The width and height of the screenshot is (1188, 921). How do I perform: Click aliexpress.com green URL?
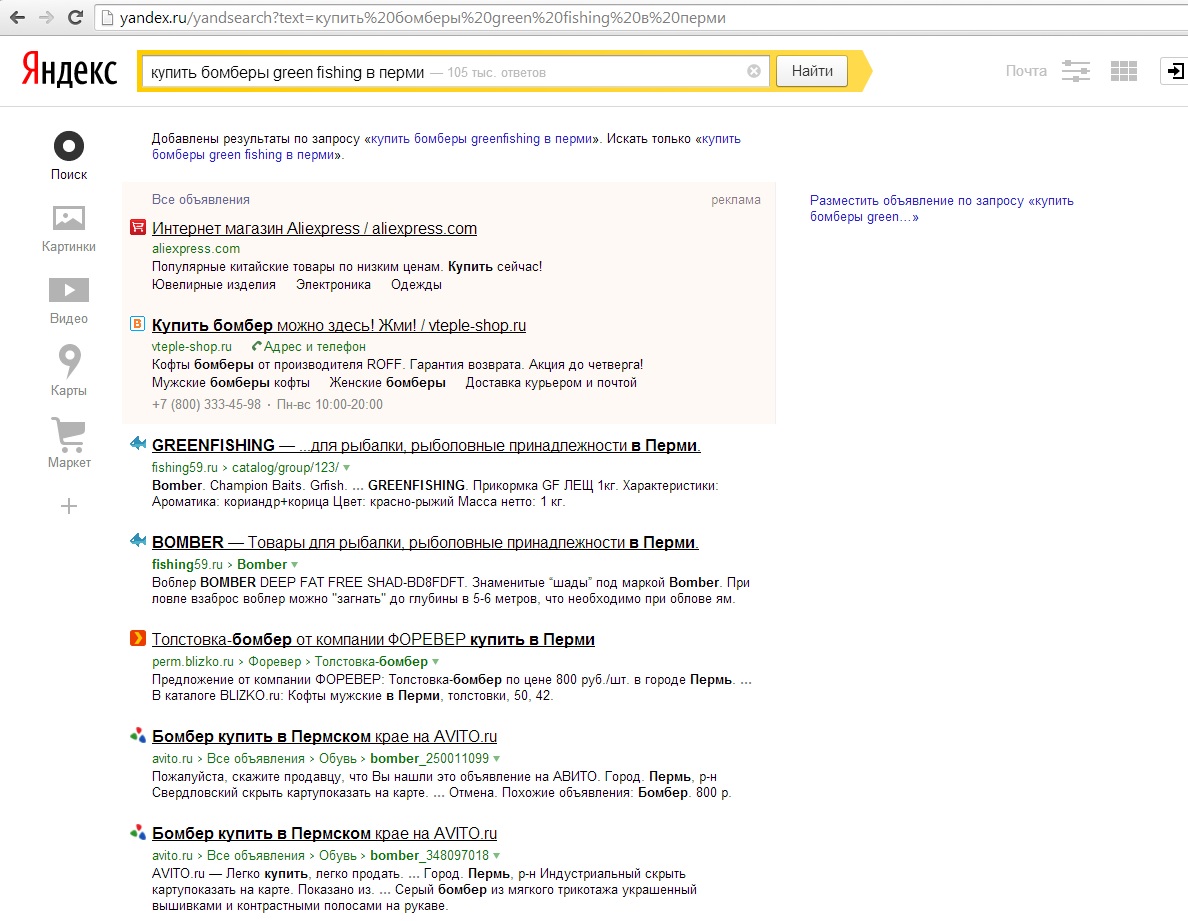195,248
